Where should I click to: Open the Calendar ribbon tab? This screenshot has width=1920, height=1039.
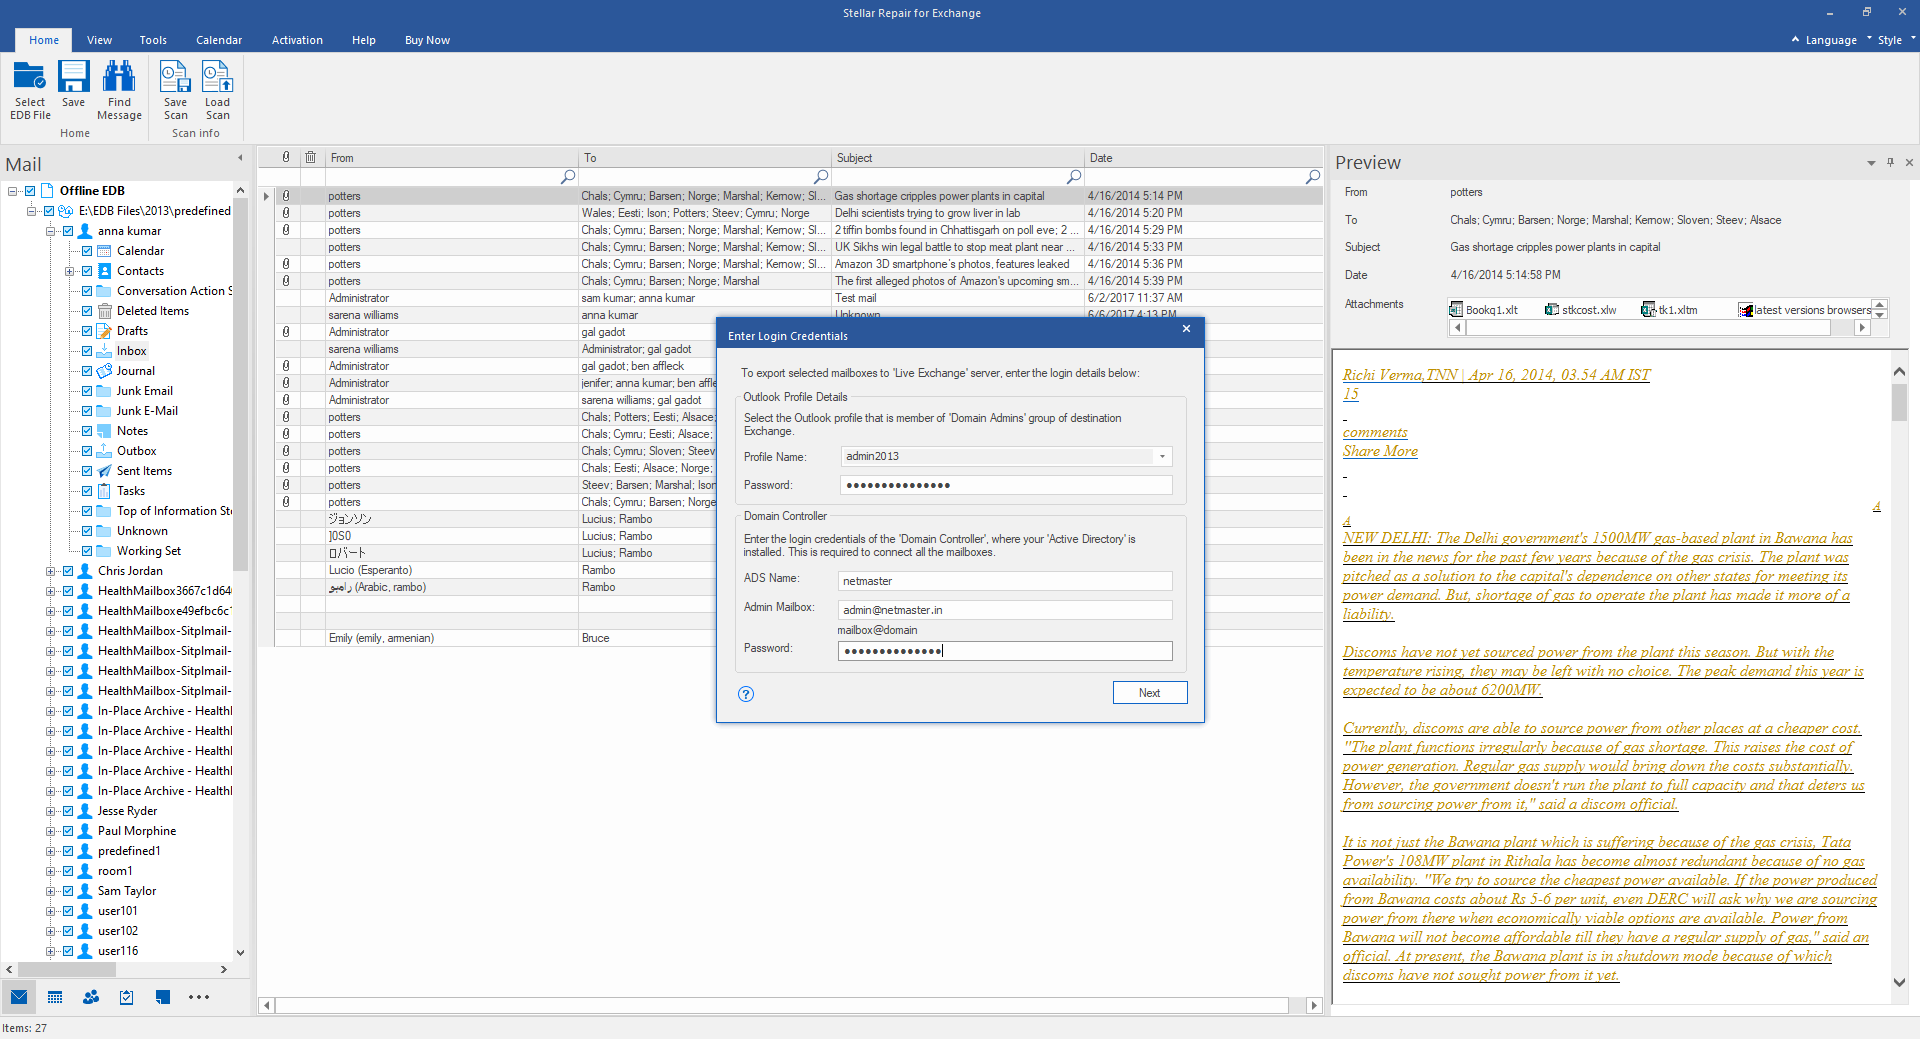(x=219, y=40)
